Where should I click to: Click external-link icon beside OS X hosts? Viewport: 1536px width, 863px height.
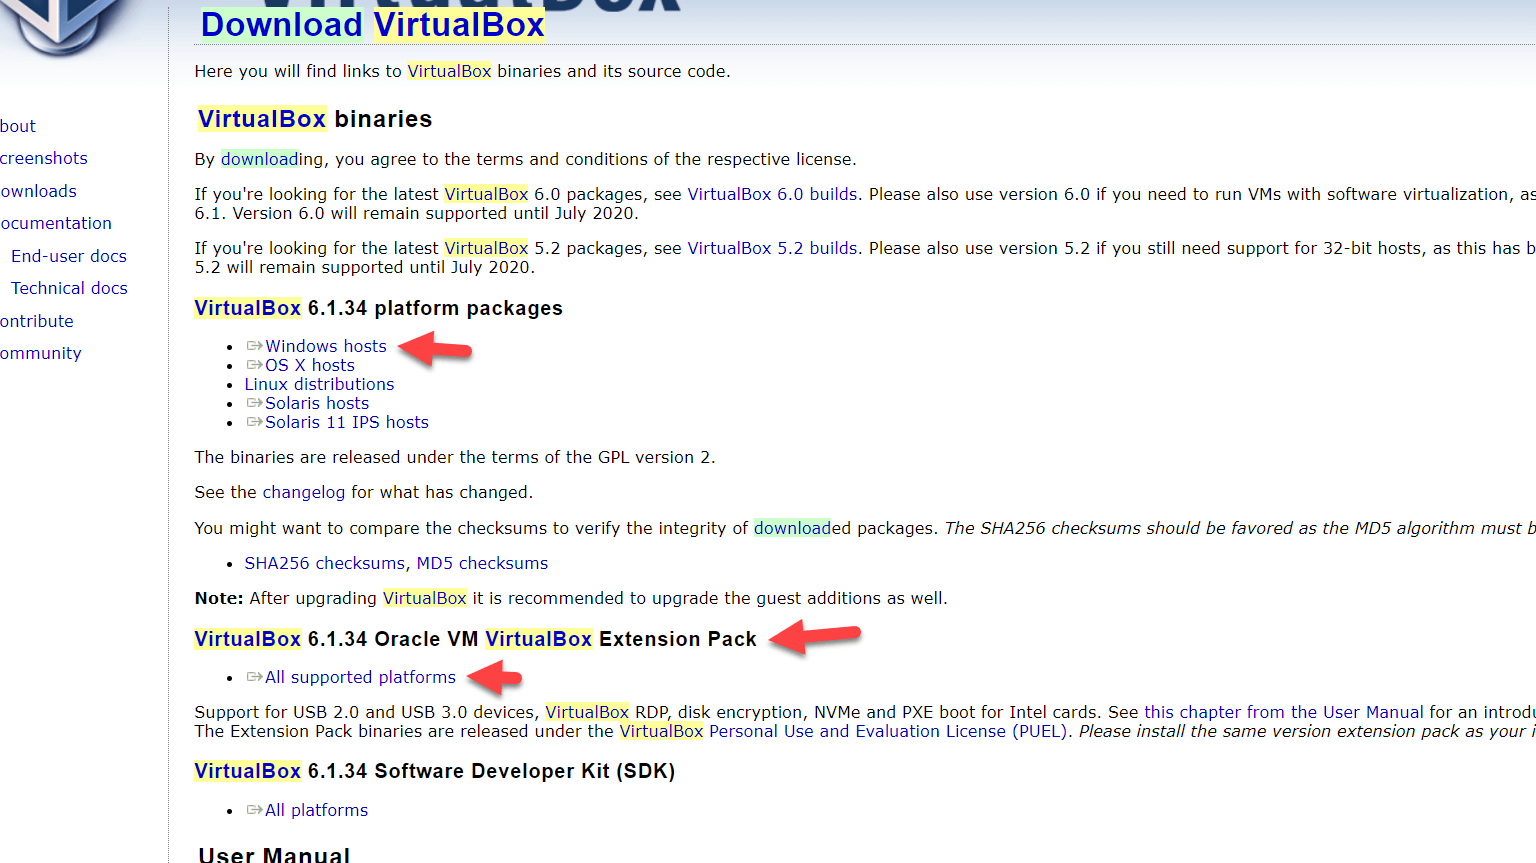254,365
